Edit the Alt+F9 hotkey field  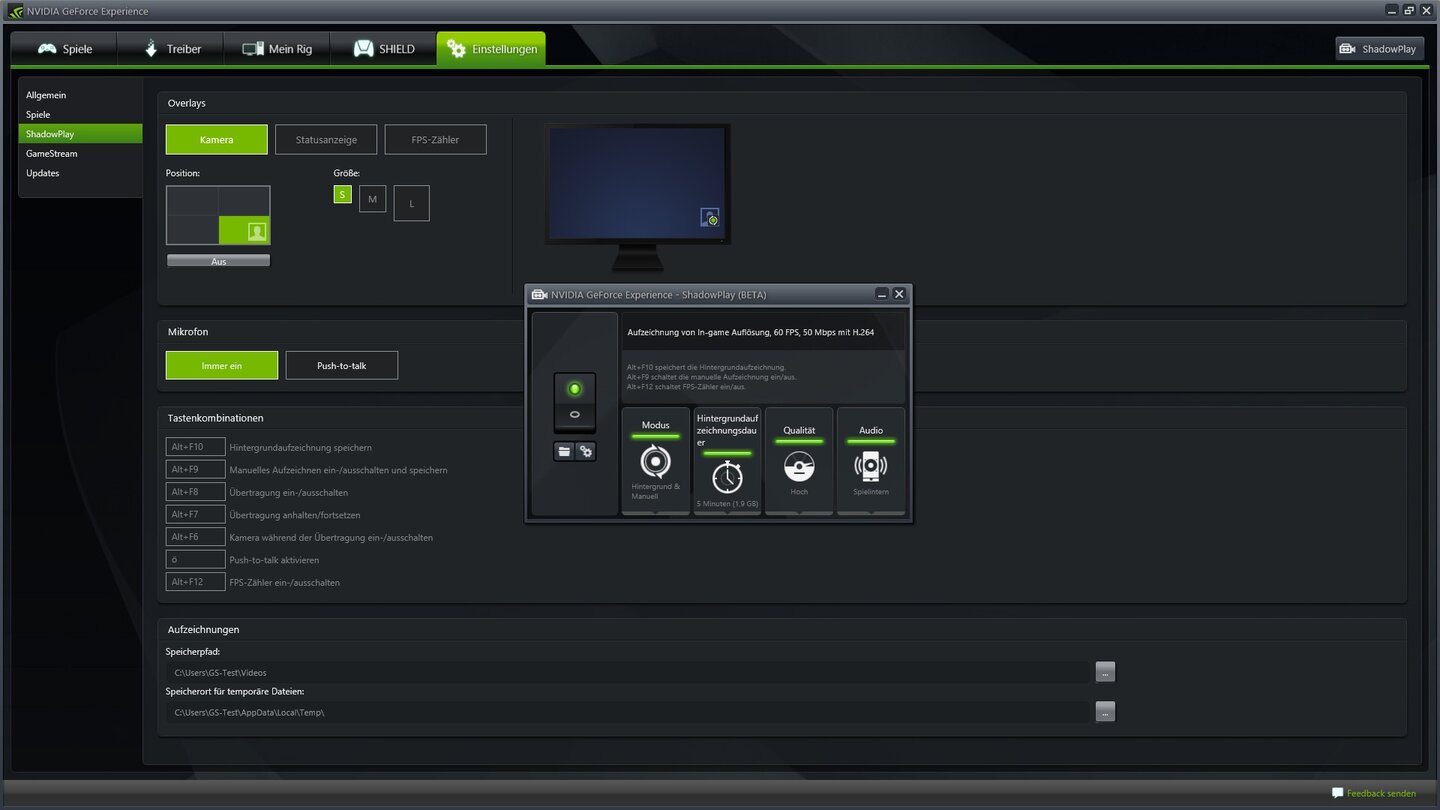click(195, 470)
